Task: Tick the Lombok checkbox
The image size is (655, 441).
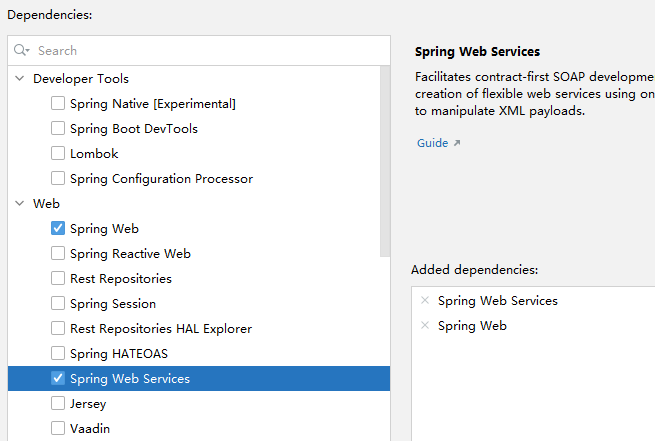Action: pos(58,153)
